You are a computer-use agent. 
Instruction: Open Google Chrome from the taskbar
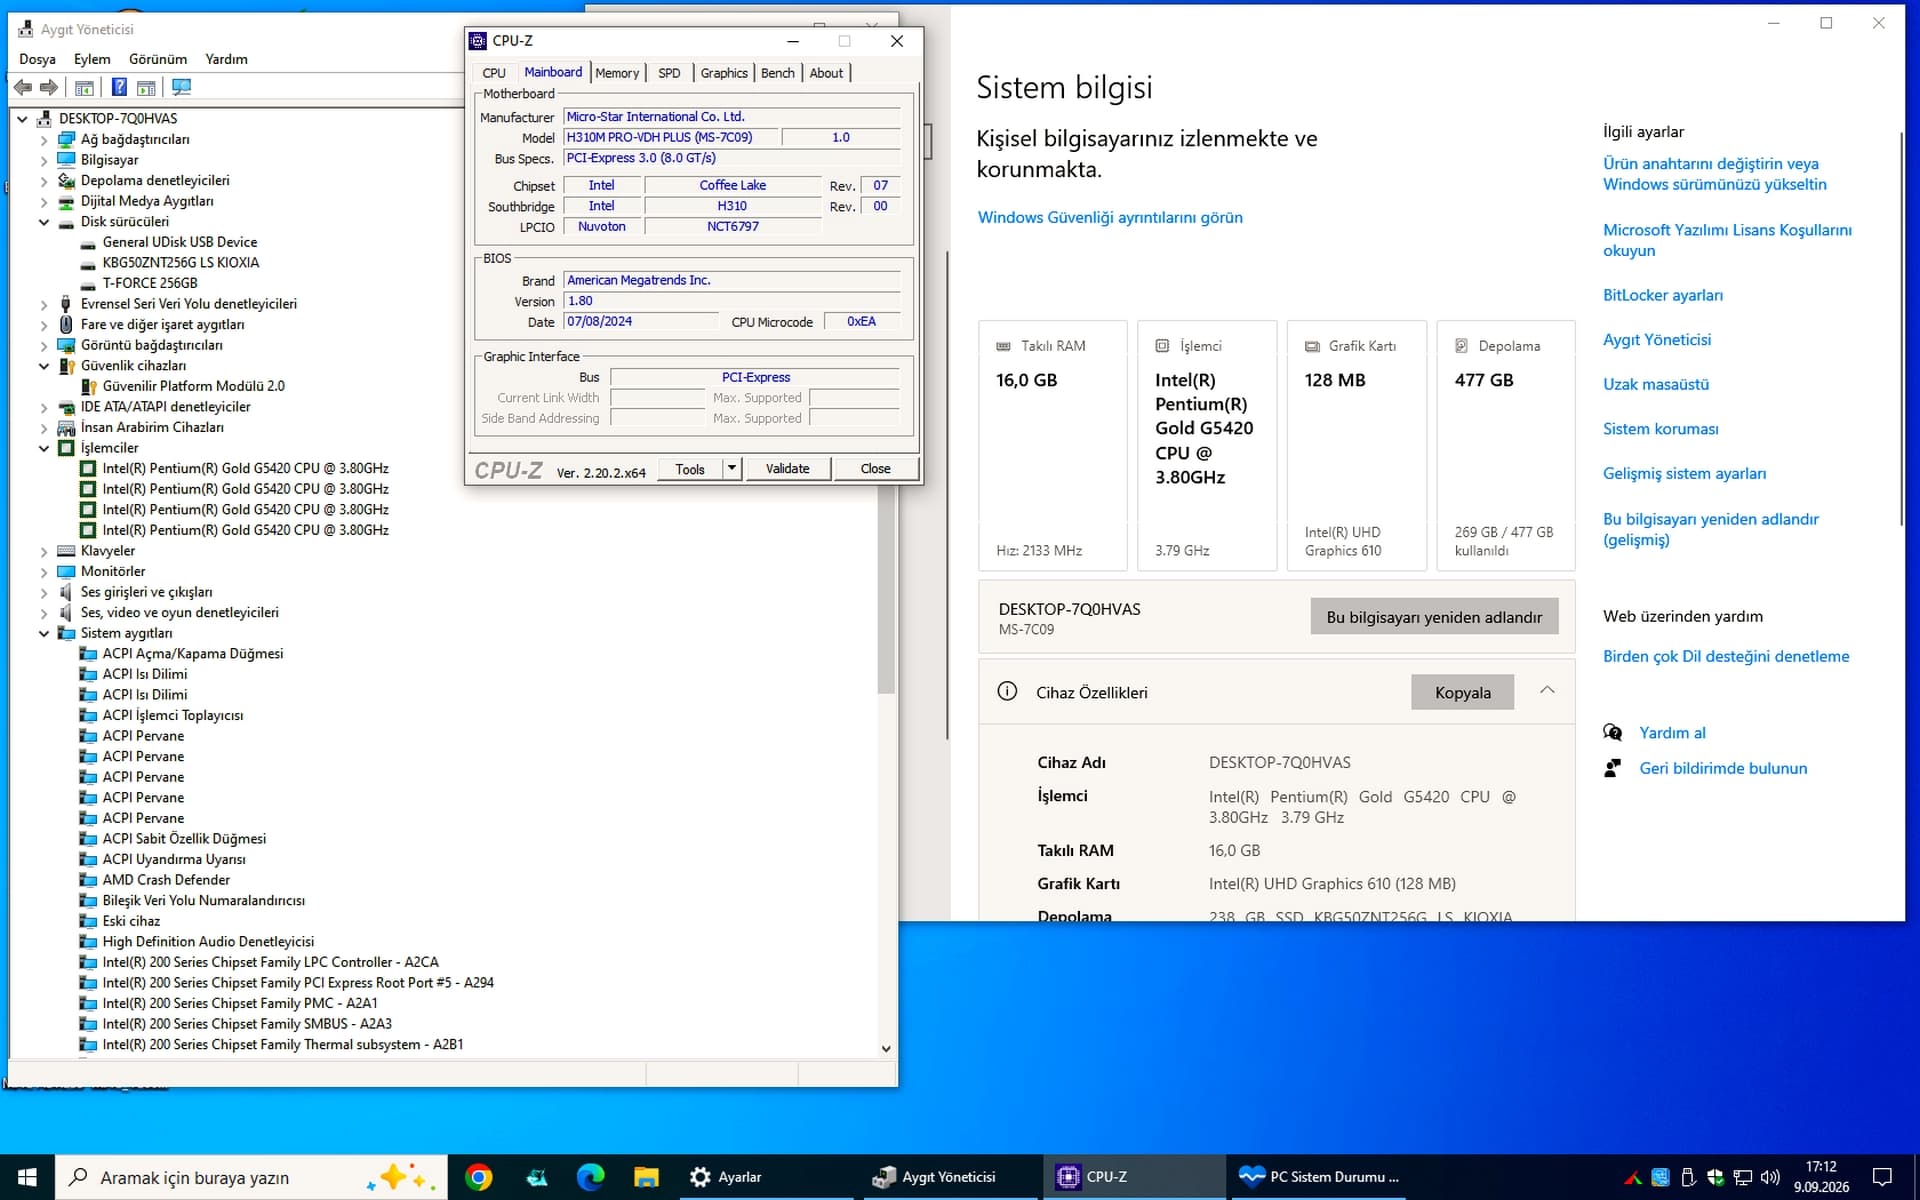click(479, 1177)
